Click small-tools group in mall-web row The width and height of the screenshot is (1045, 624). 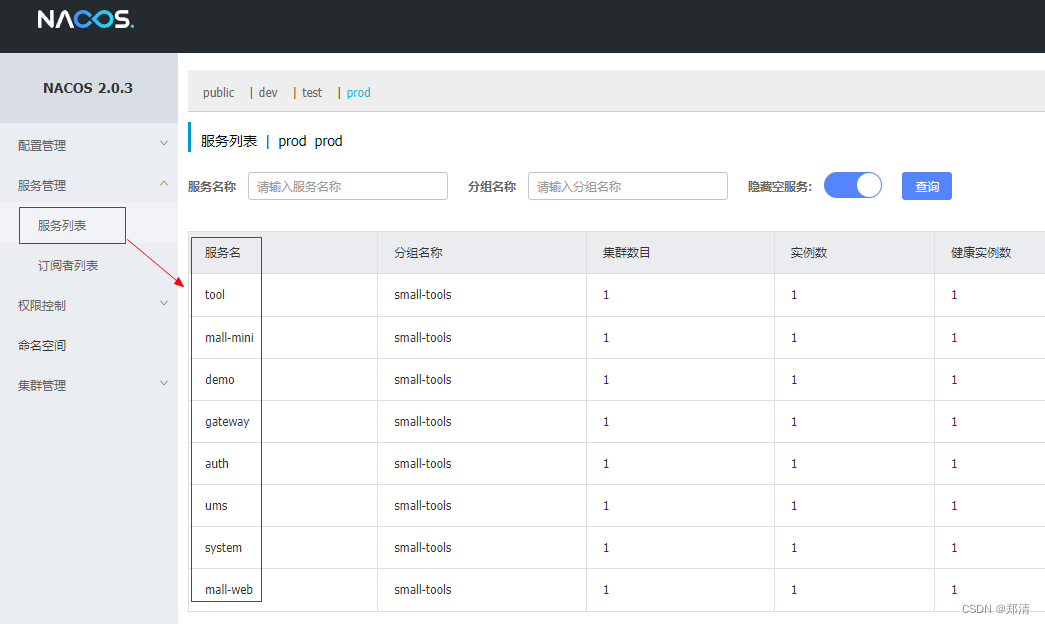[423, 589]
